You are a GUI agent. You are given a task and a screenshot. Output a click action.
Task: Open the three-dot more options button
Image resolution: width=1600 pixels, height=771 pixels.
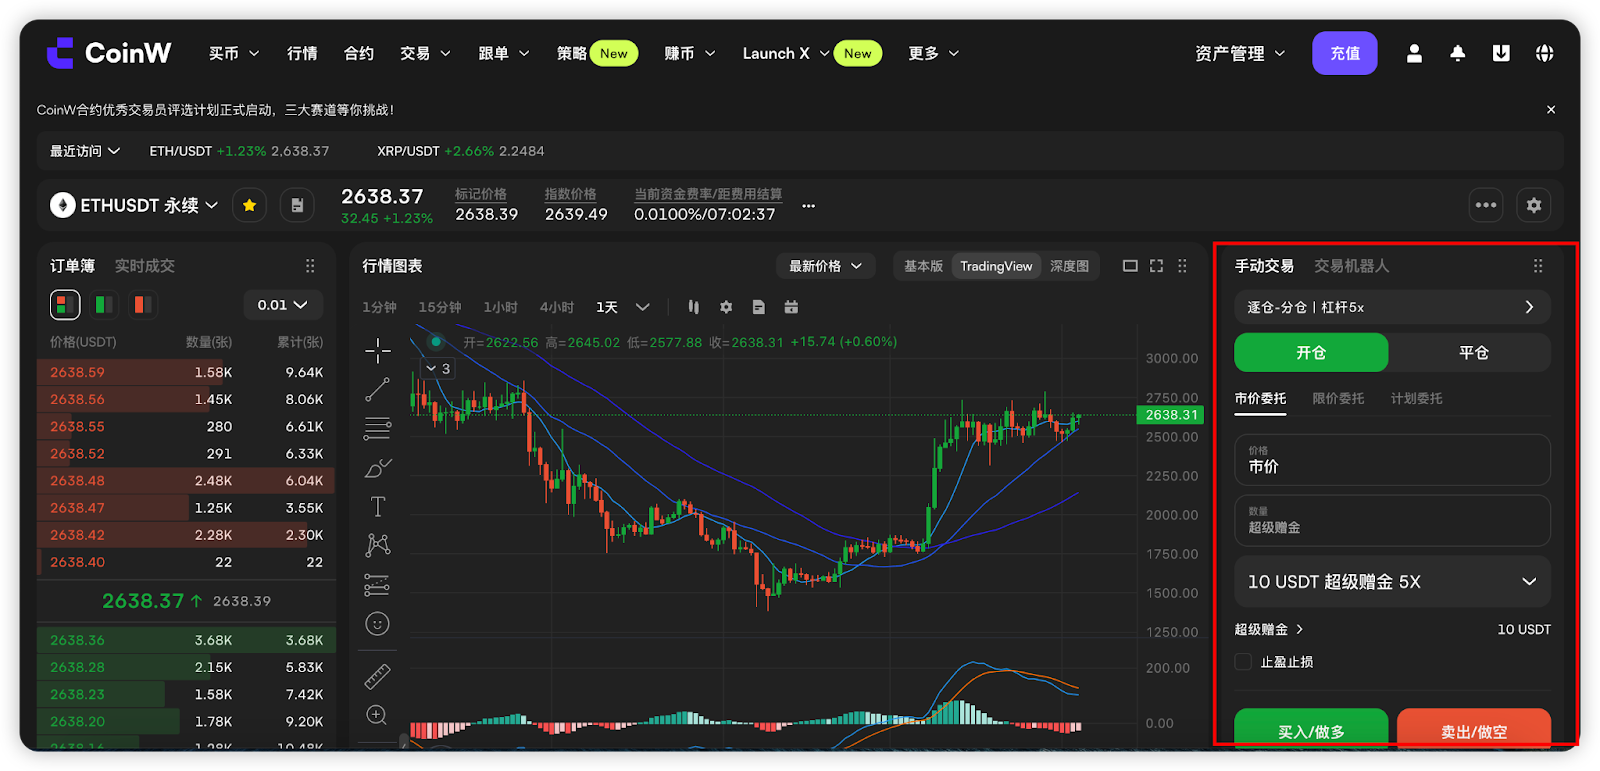(x=1486, y=205)
